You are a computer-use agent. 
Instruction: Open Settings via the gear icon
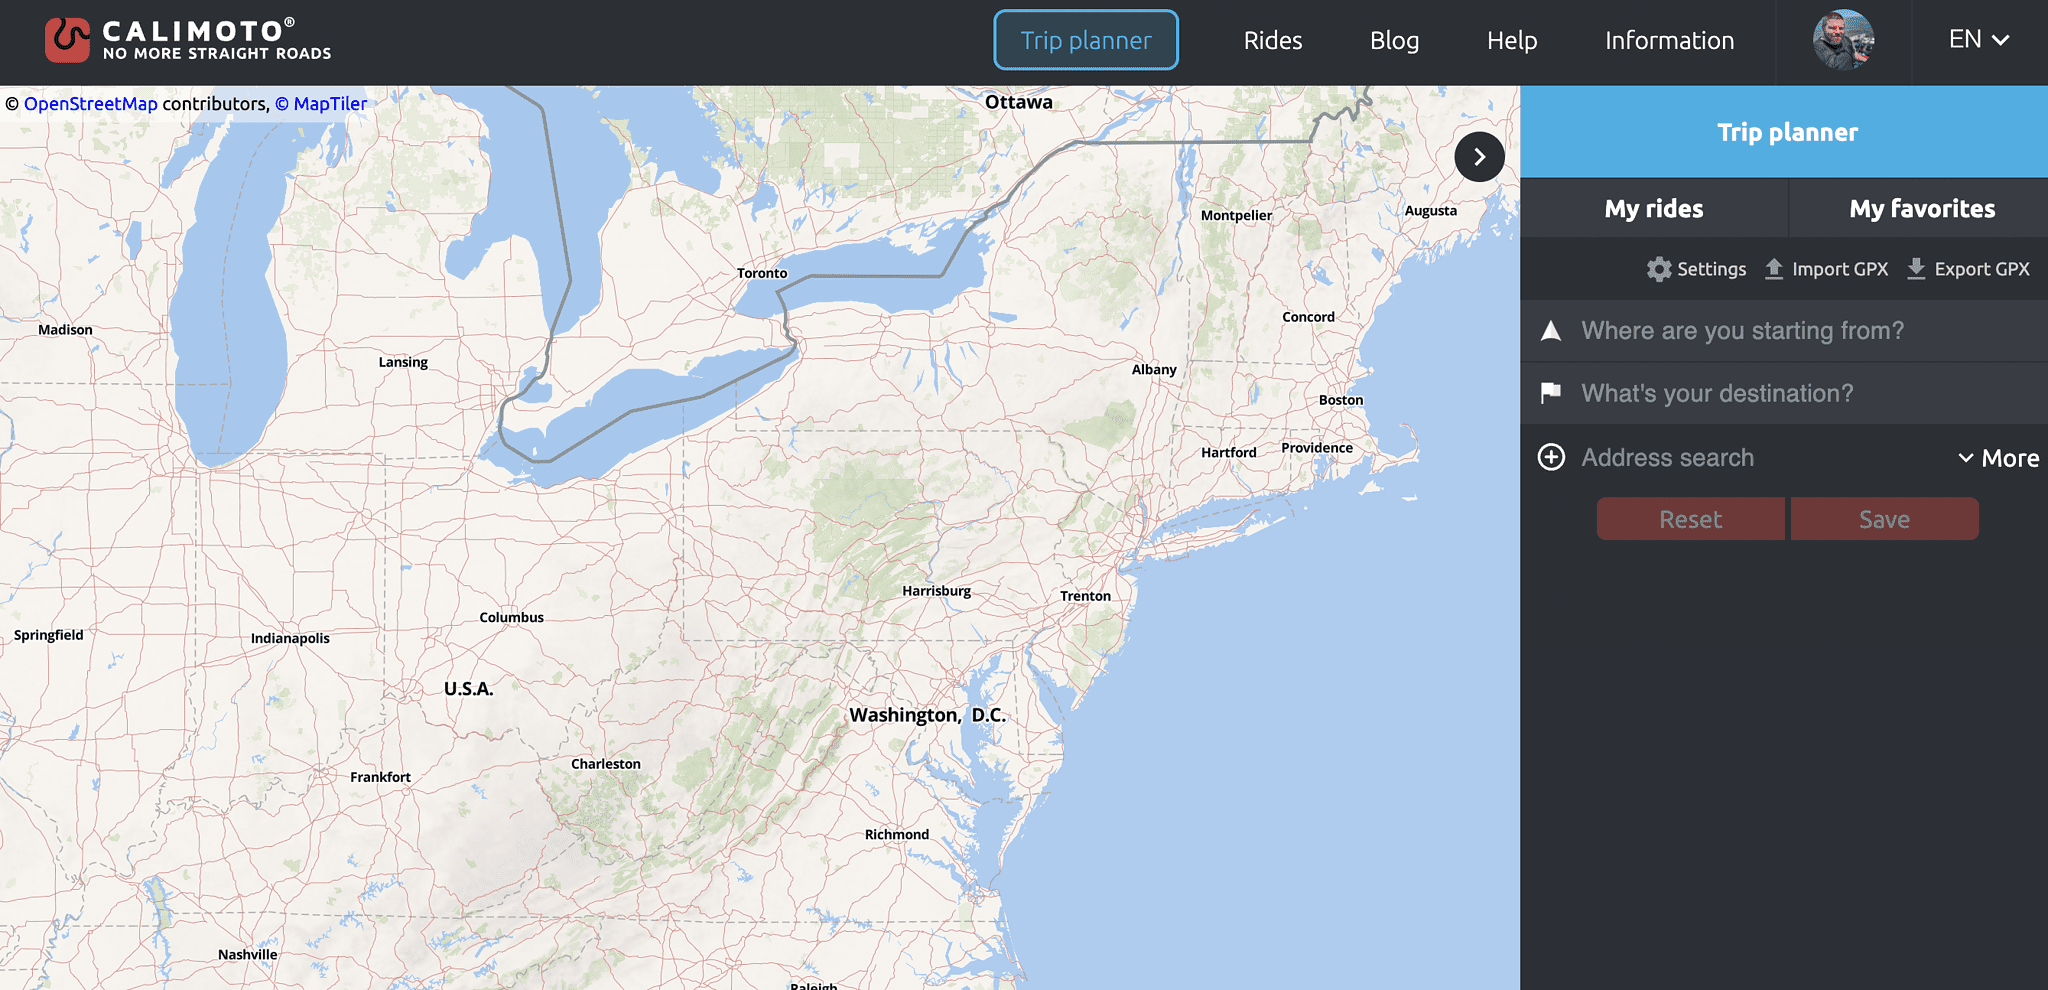point(1658,269)
